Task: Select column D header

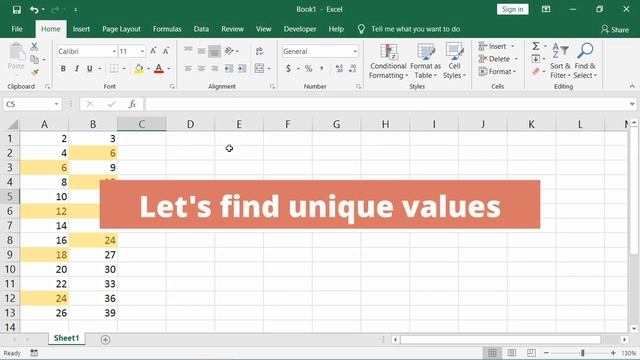Action: (x=190, y=124)
